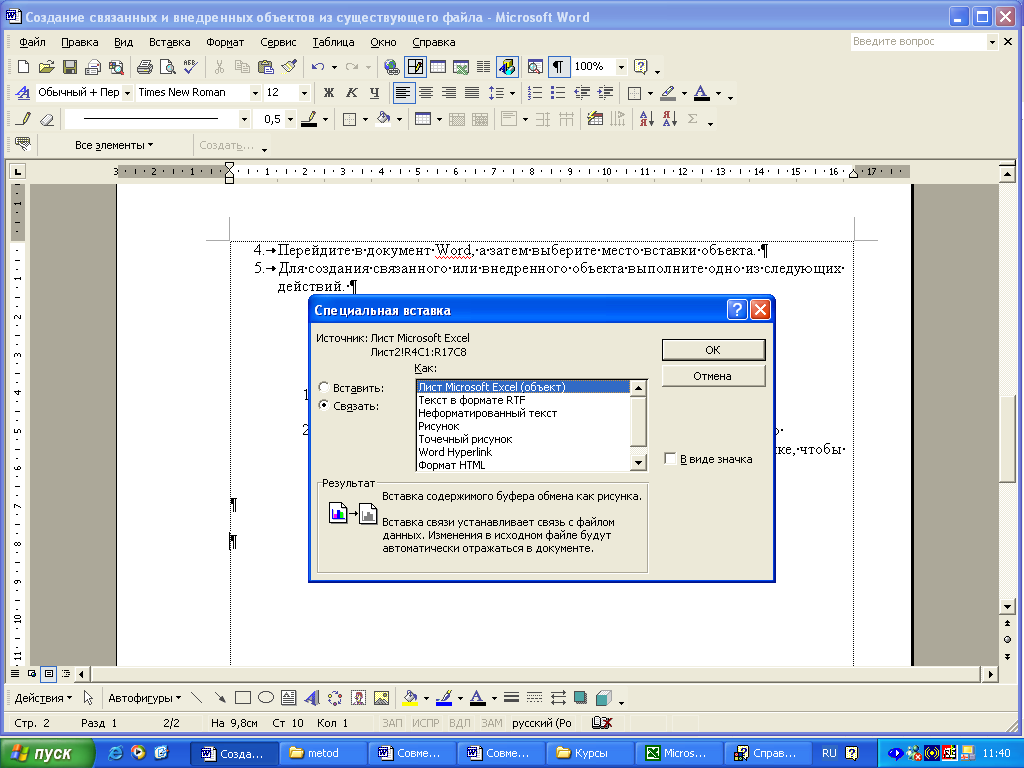This screenshot has height=768, width=1024.
Task: Insert a Microsoft Excel worksheet icon
Action: 461,67
